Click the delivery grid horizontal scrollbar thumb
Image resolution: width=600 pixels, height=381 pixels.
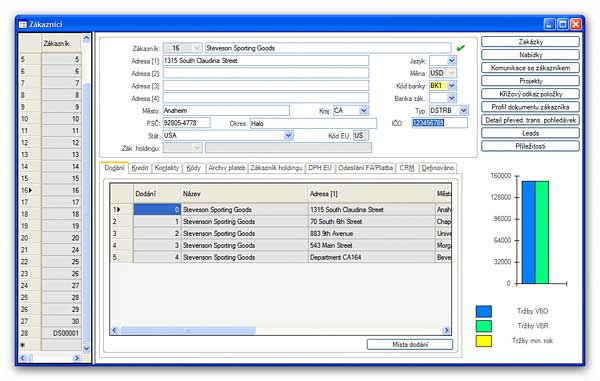[x=188, y=331]
